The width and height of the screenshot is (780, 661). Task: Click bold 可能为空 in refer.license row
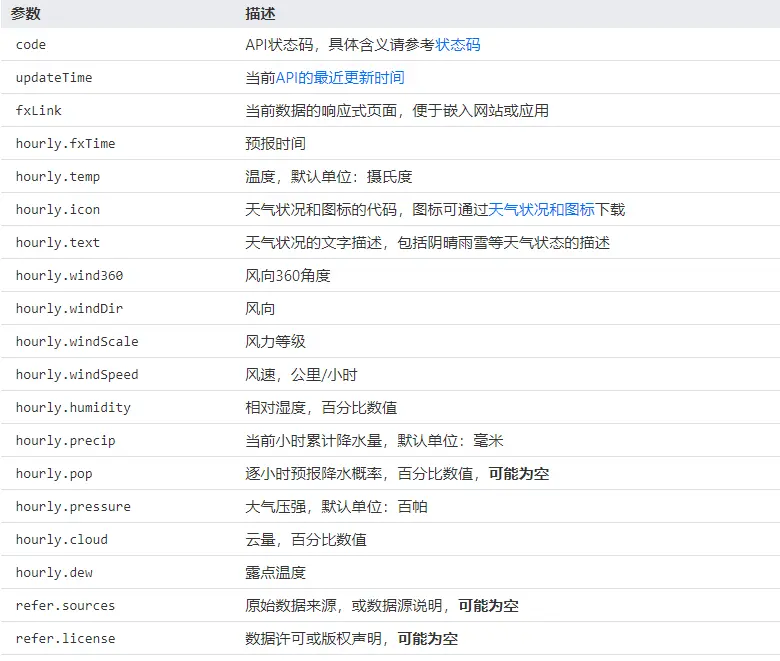(428, 639)
